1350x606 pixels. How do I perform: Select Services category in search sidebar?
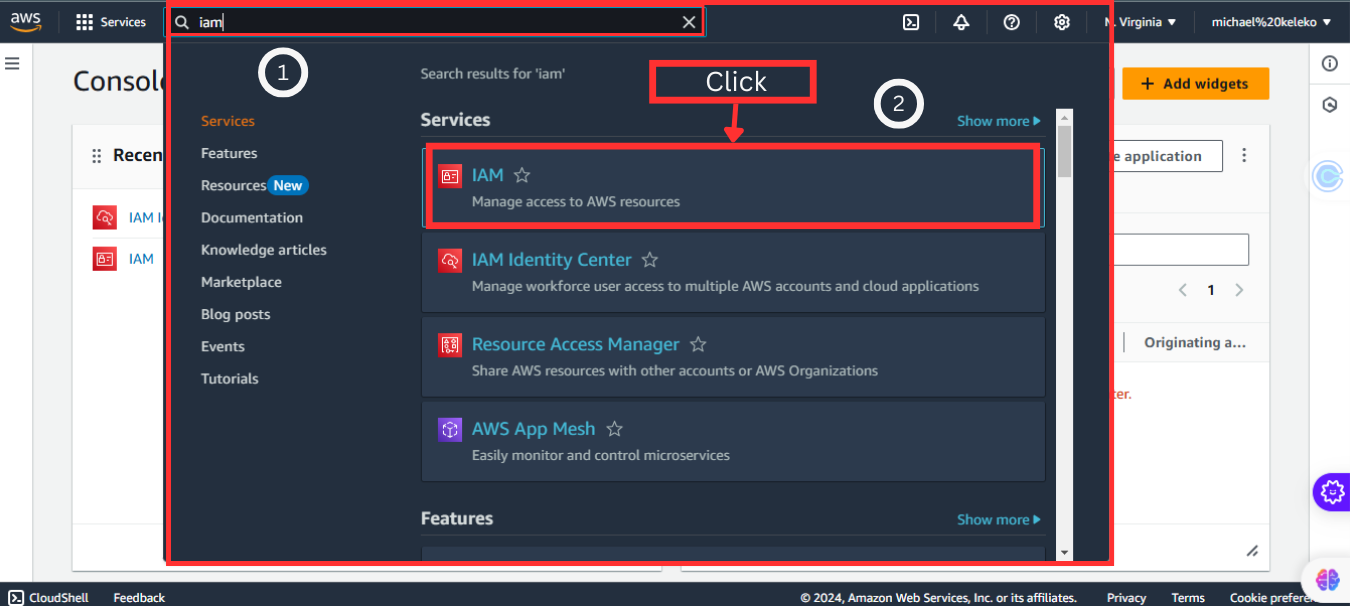(228, 121)
